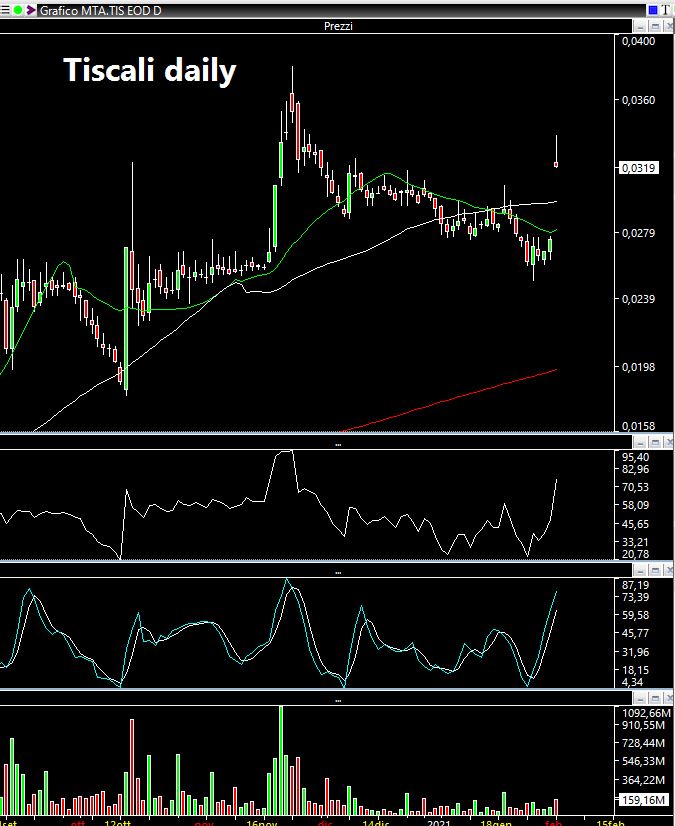675x826 pixels.
Task: Maximize the stochastic panel scaled to 87,19
Action: click(x=655, y=571)
